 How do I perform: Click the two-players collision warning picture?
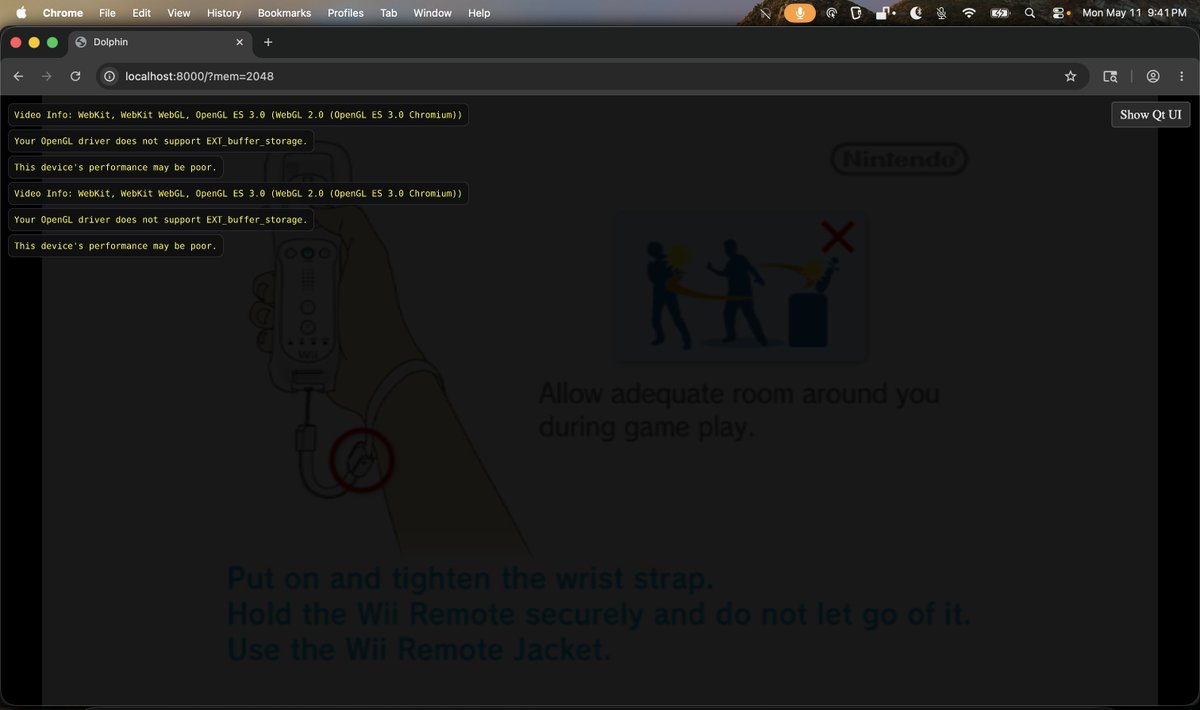[741, 287]
